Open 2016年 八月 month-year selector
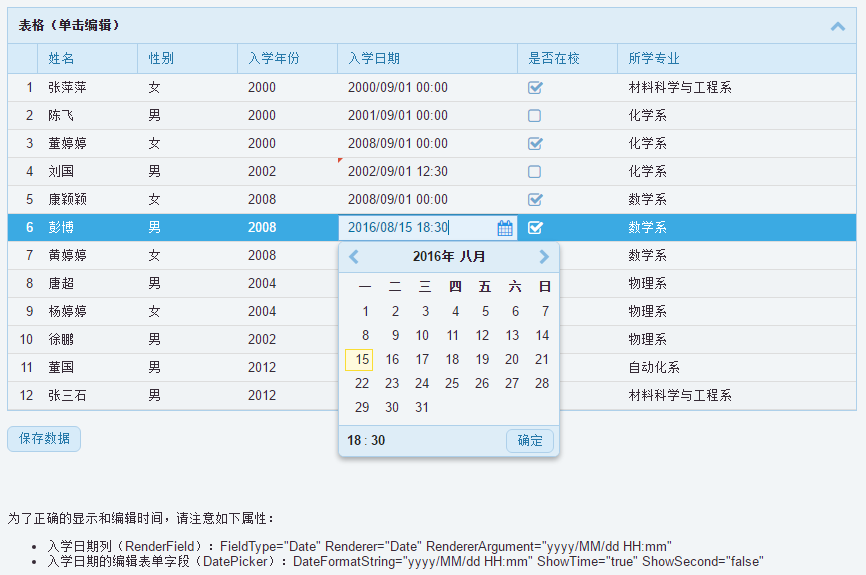Screen dimensions: 866x575 (449, 257)
